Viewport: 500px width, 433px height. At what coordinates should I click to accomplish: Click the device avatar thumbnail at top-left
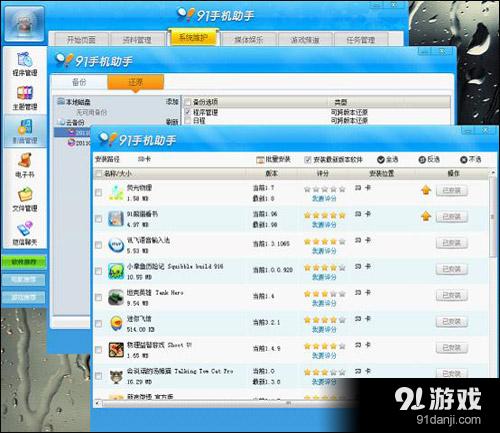click(x=24, y=23)
